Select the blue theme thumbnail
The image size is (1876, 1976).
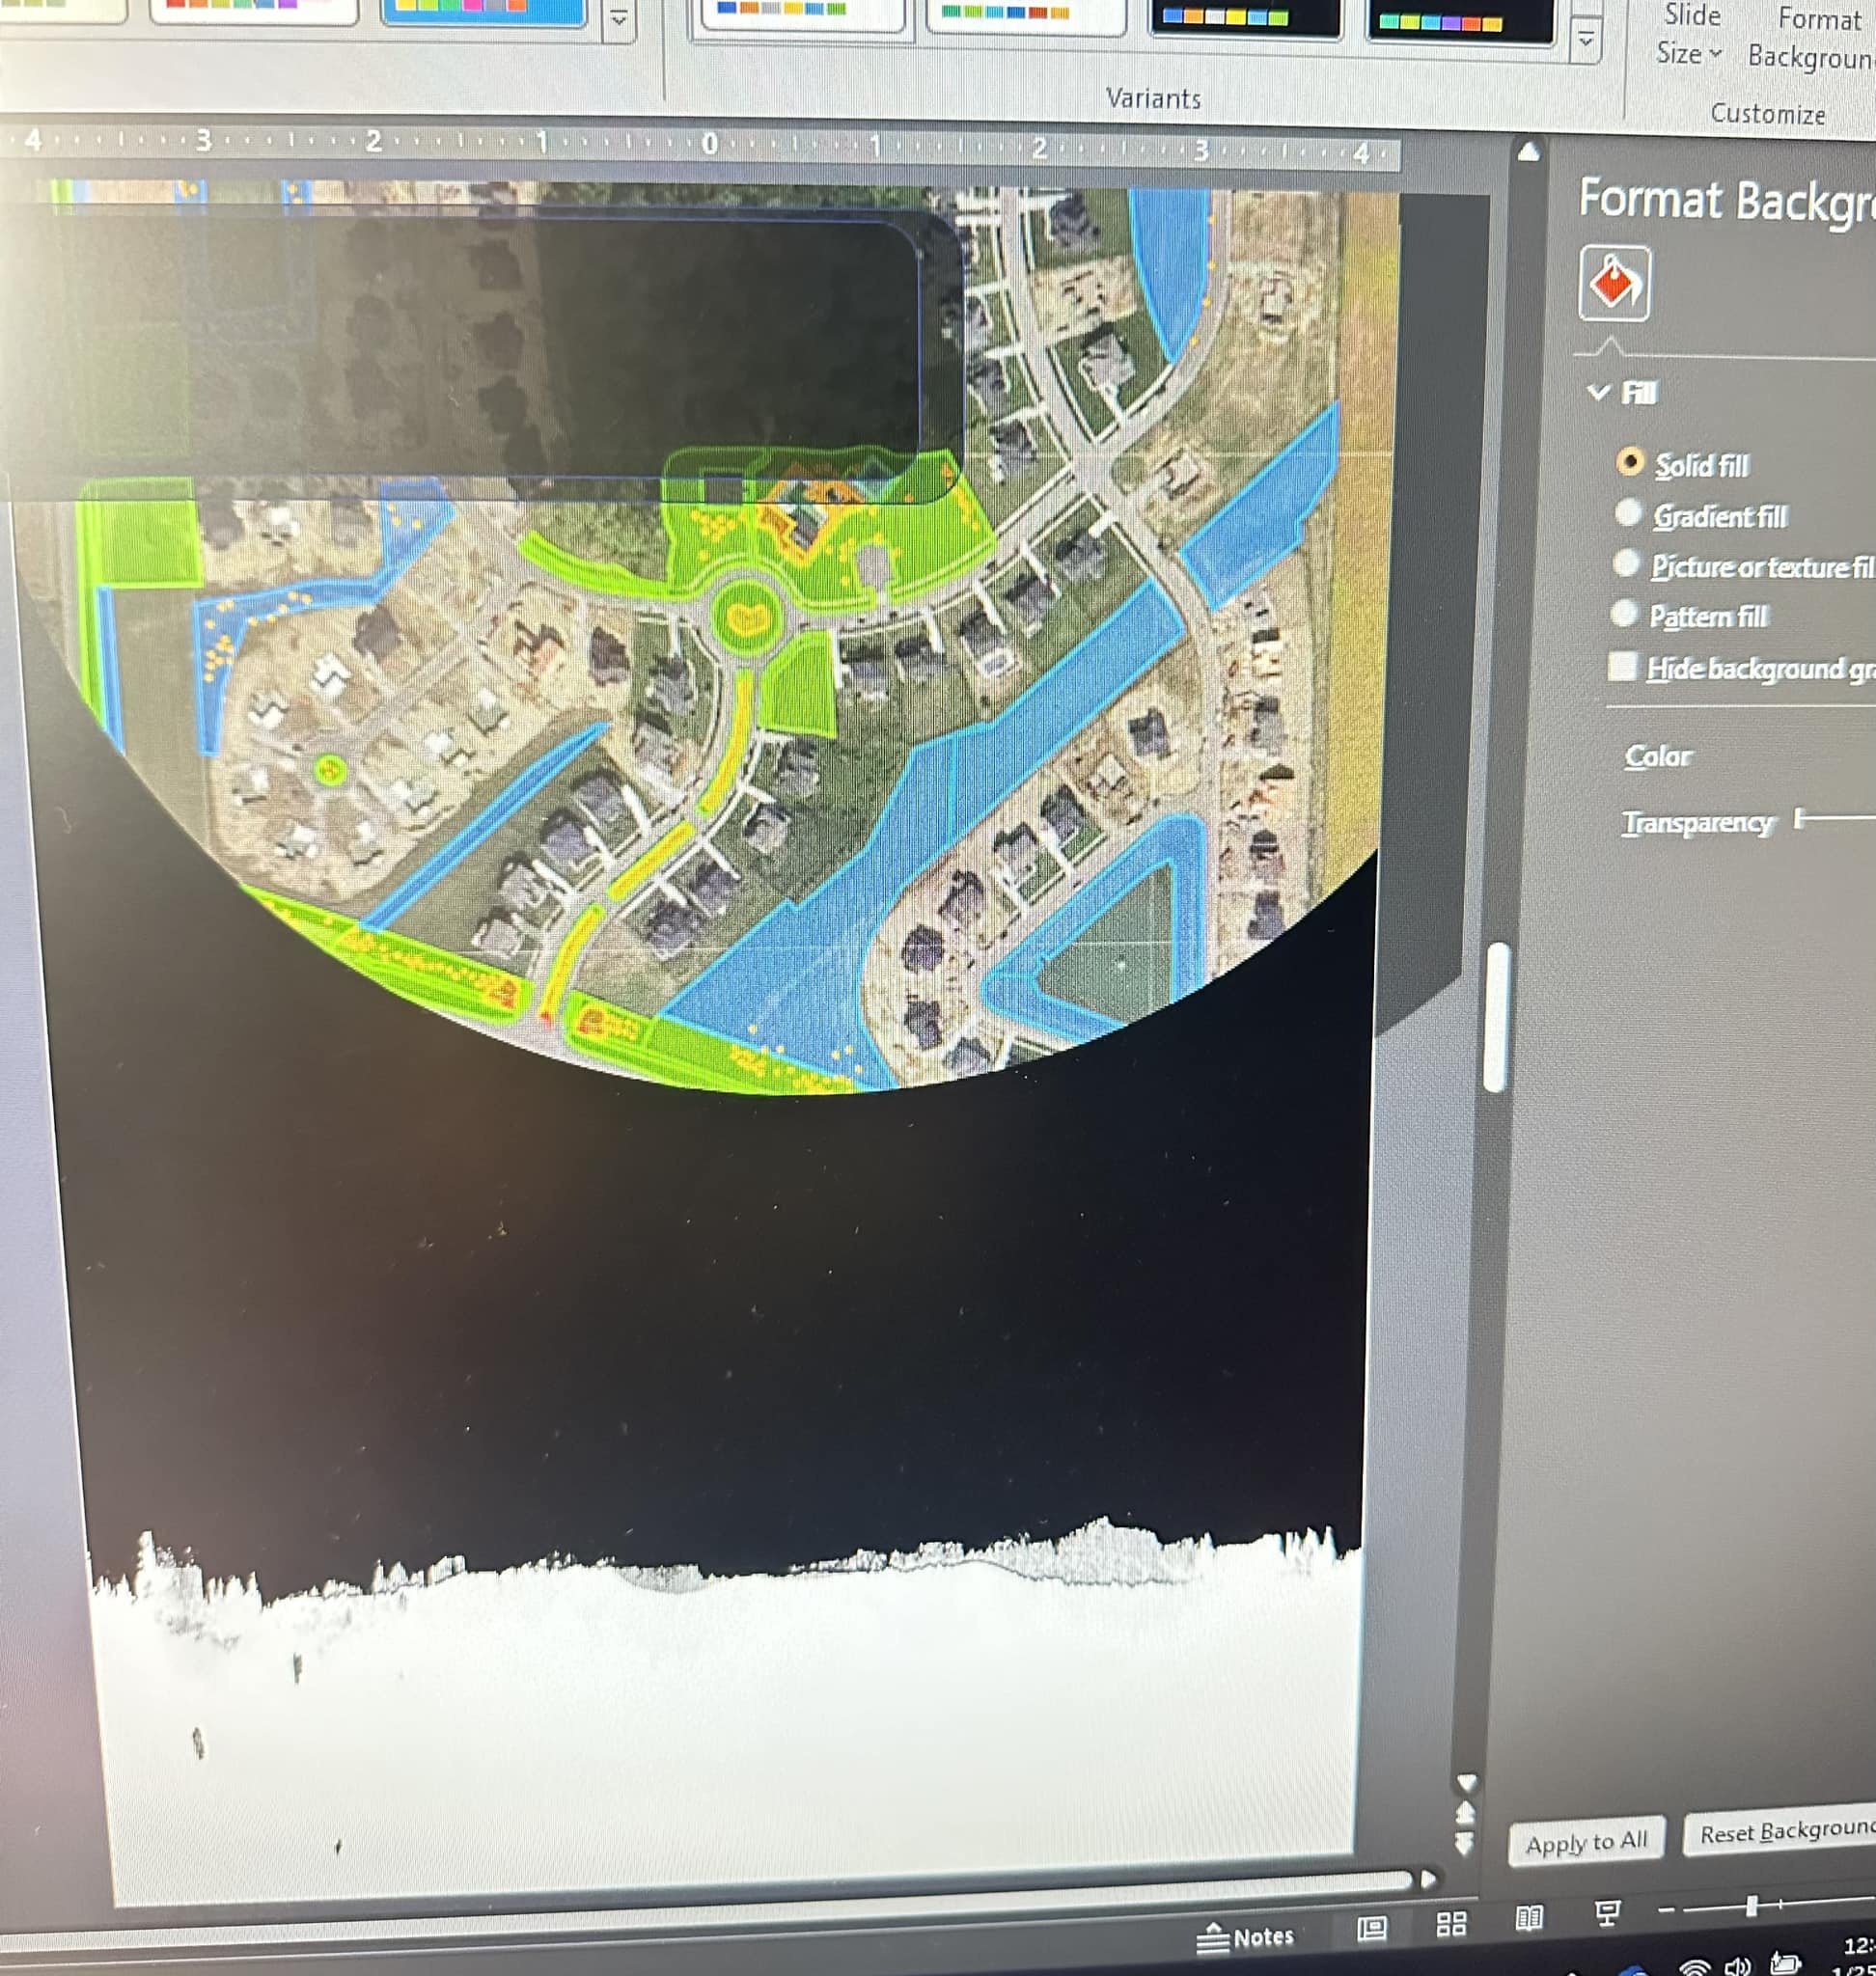pos(484,12)
